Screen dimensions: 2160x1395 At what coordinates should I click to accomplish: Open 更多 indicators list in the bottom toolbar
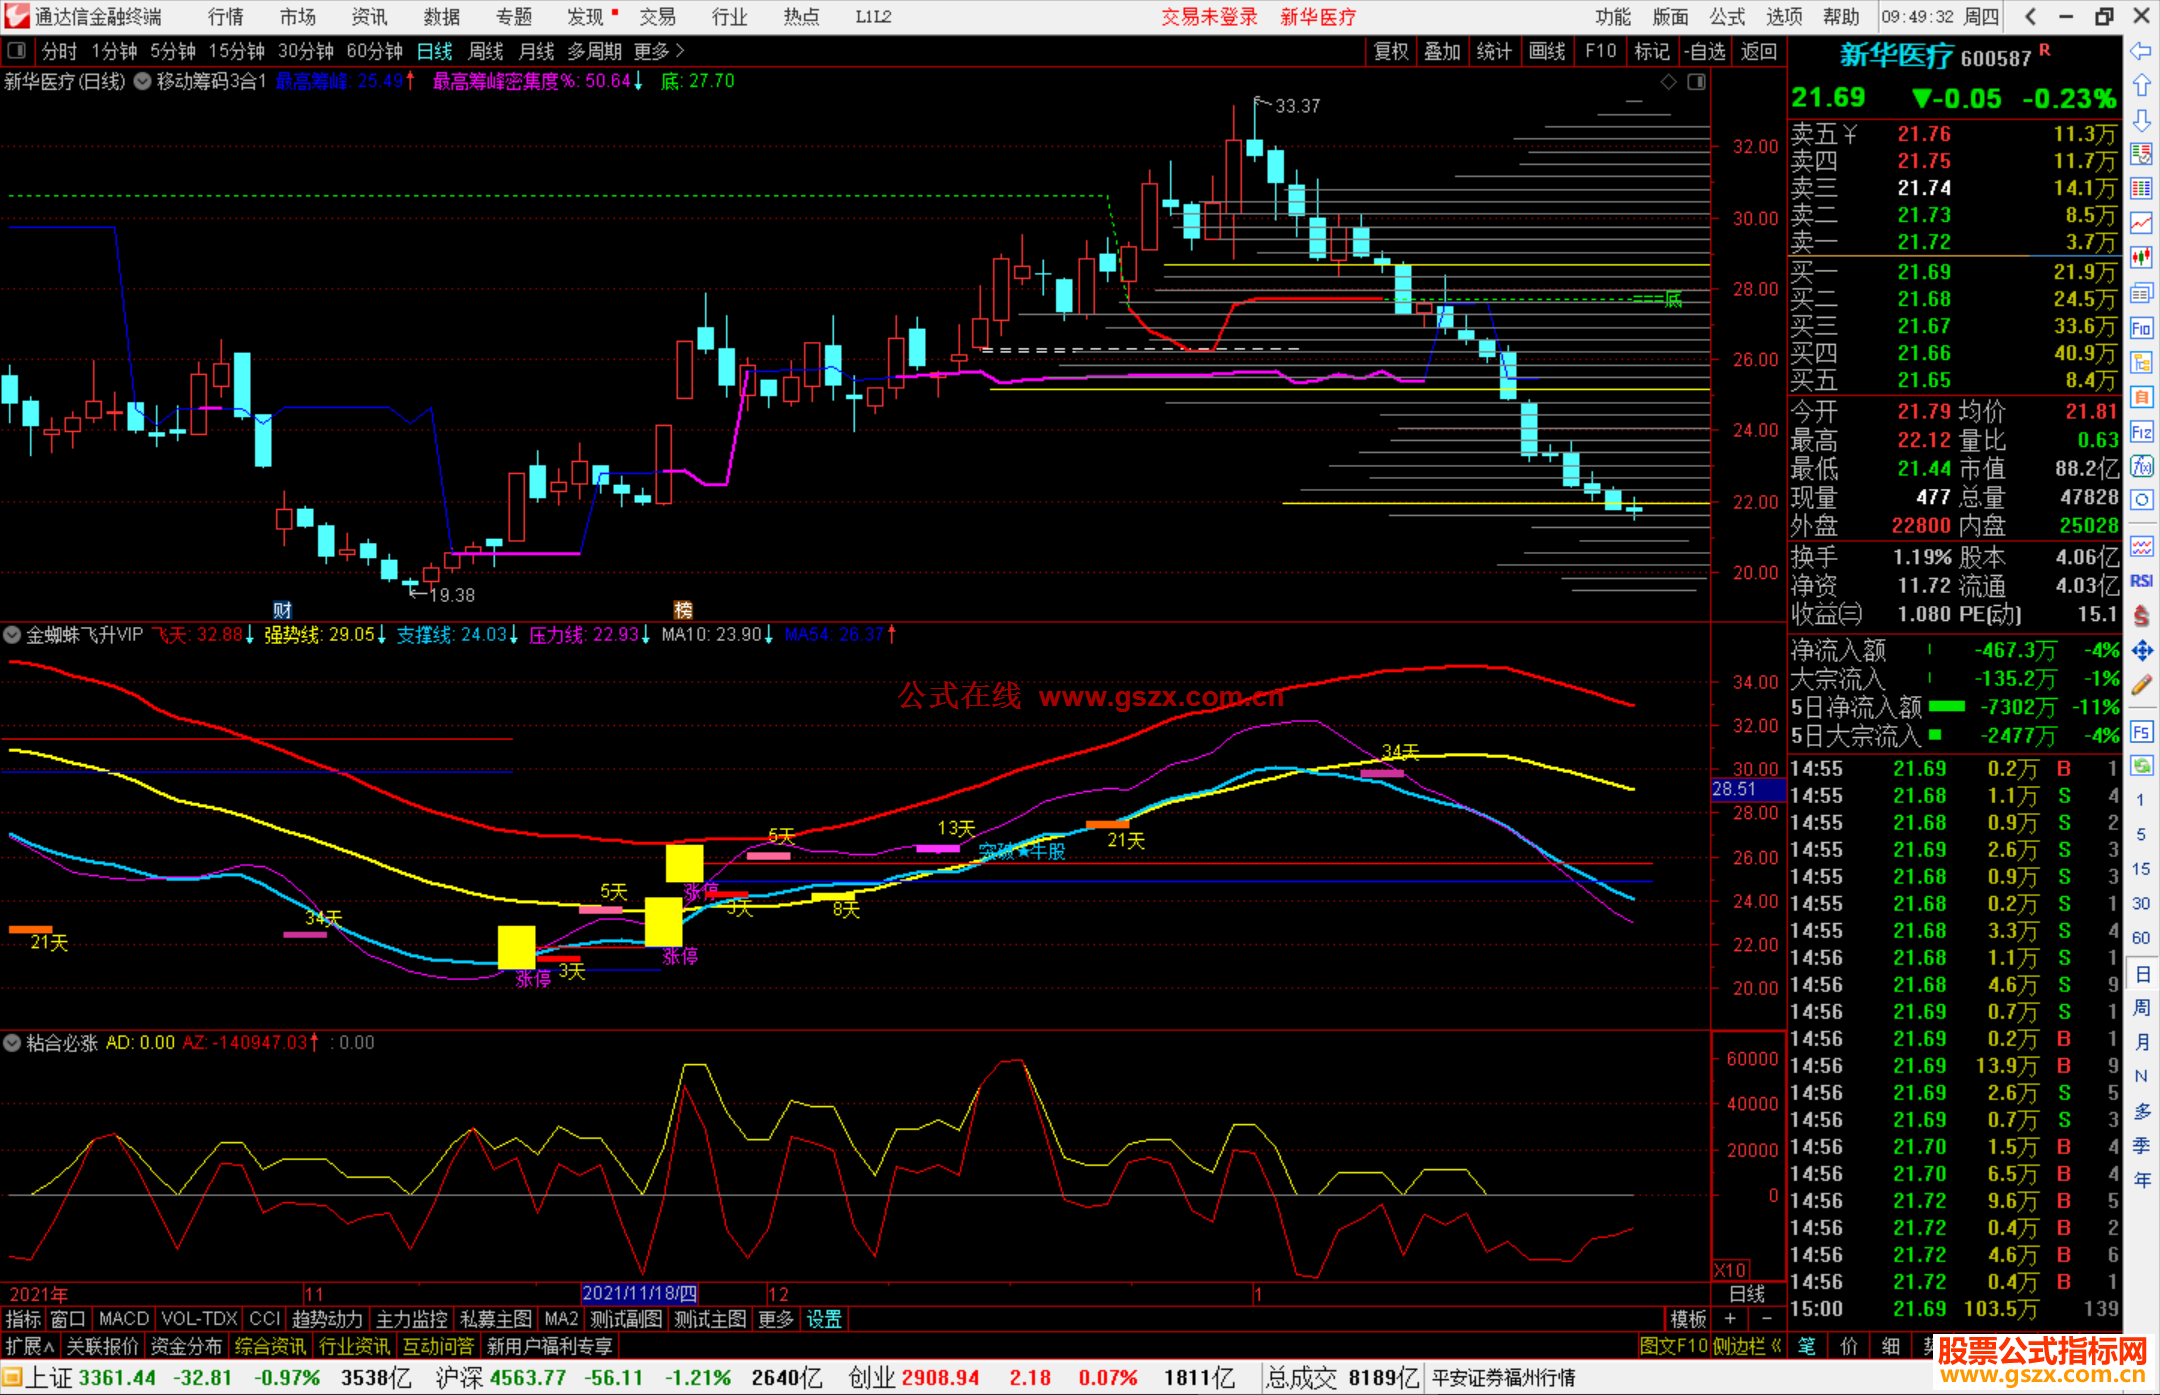(x=776, y=1320)
